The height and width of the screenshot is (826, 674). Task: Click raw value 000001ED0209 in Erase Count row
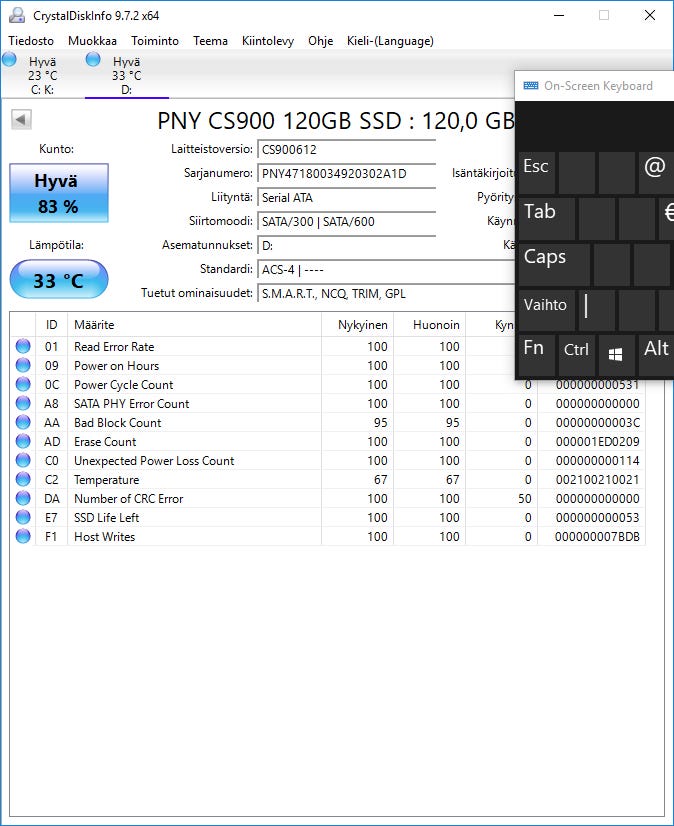pos(598,441)
